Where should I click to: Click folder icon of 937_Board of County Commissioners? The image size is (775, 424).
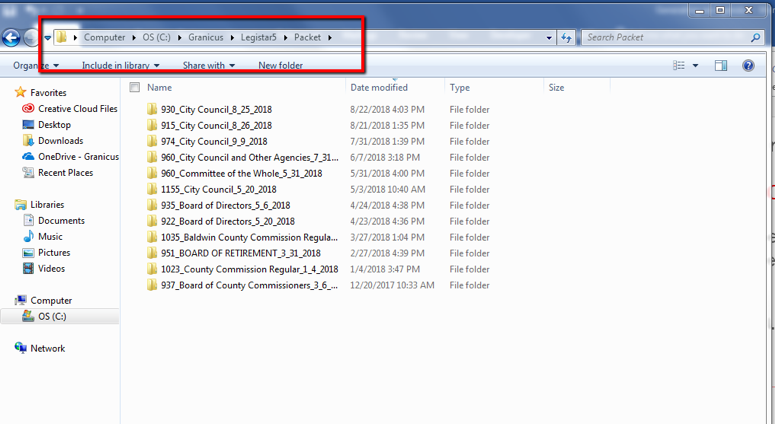[152, 285]
